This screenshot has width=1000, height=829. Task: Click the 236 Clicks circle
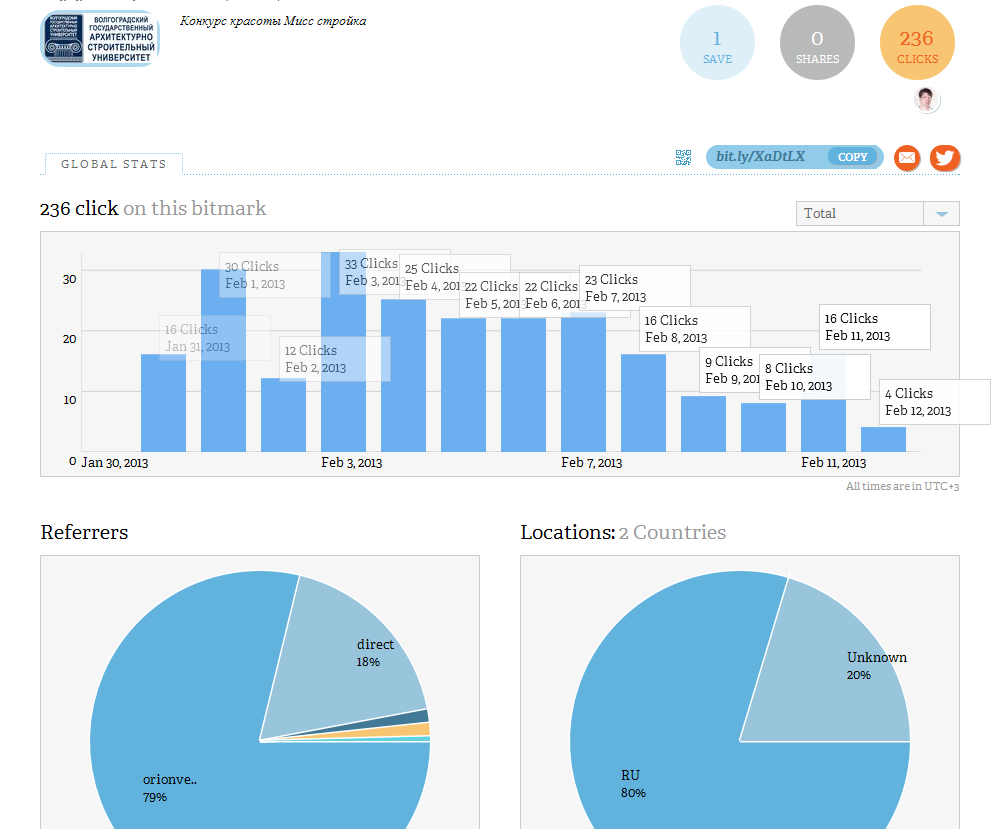click(917, 43)
